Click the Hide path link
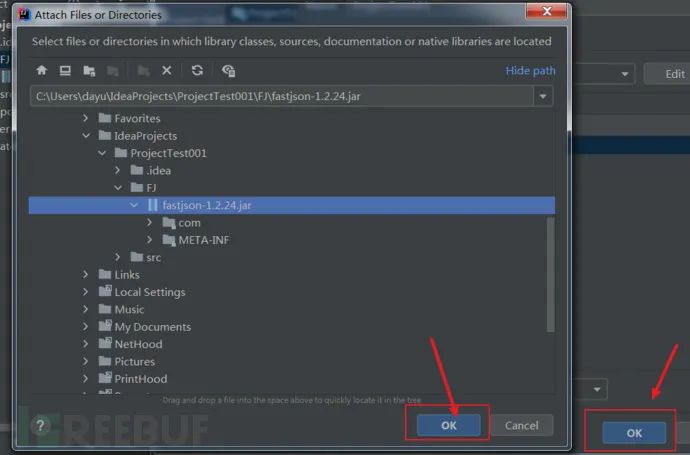Viewport: 690px width, 455px height. [530, 70]
